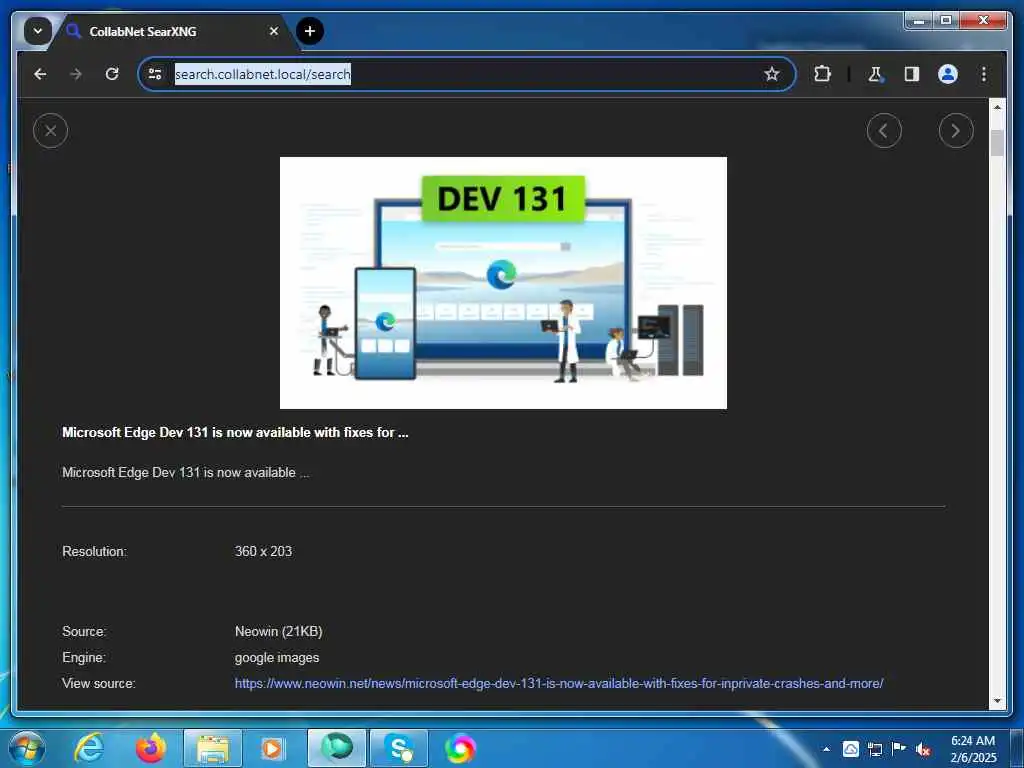Click the Resolution: label
This screenshot has width=1024, height=768.
(x=95, y=551)
